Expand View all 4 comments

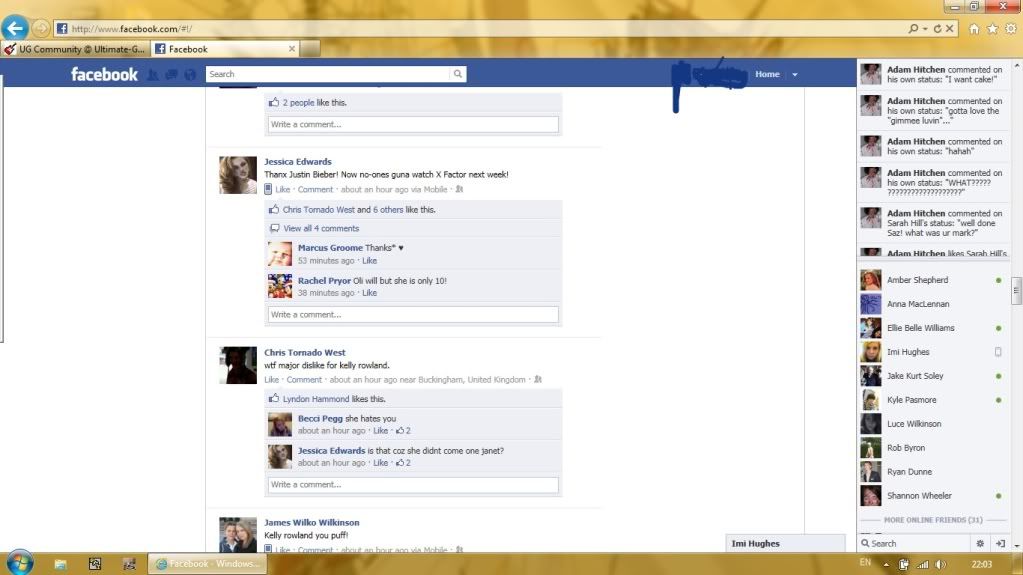(x=321, y=228)
